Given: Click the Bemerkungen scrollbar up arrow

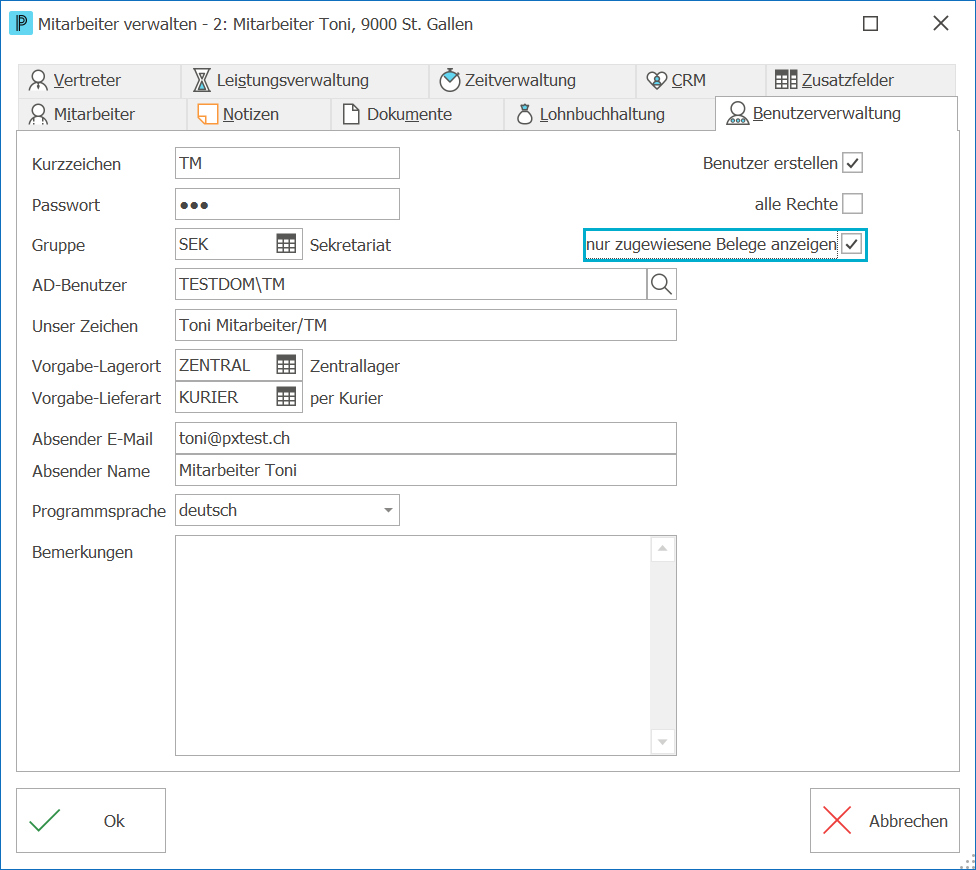Looking at the screenshot, I should coord(662,549).
